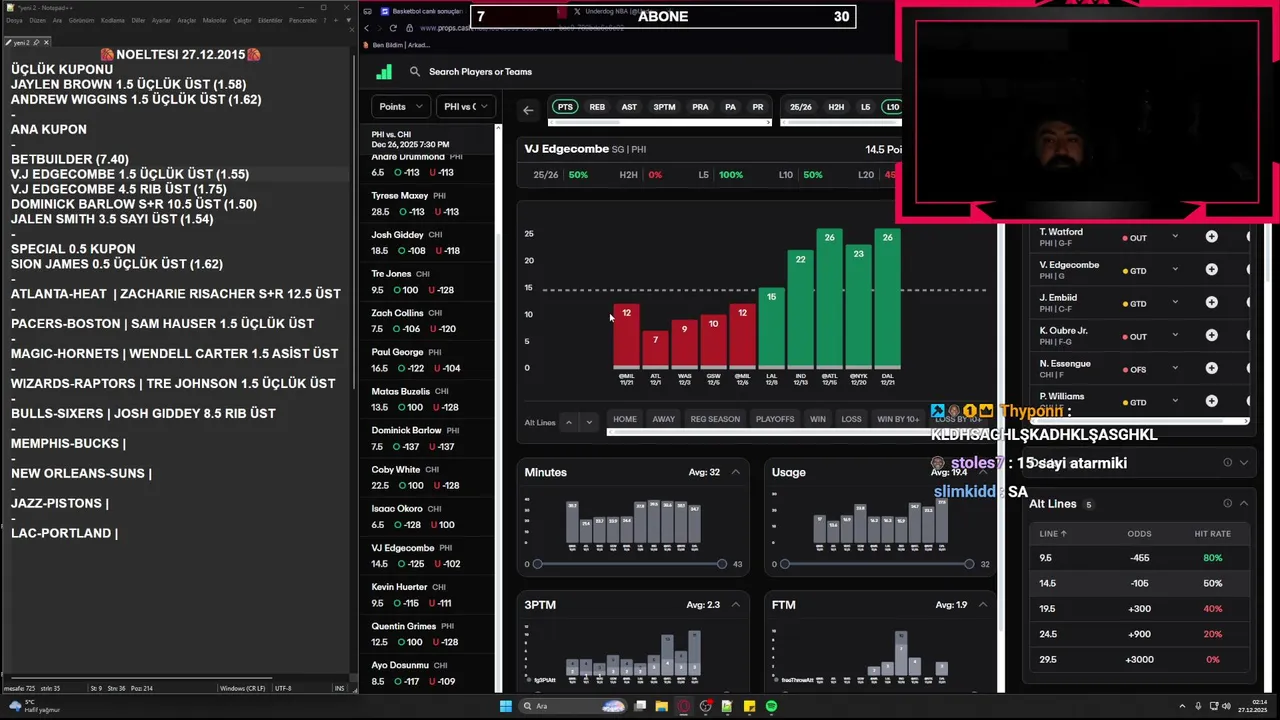Toggle the L5 games filter
The height and width of the screenshot is (720, 1280).
click(865, 107)
